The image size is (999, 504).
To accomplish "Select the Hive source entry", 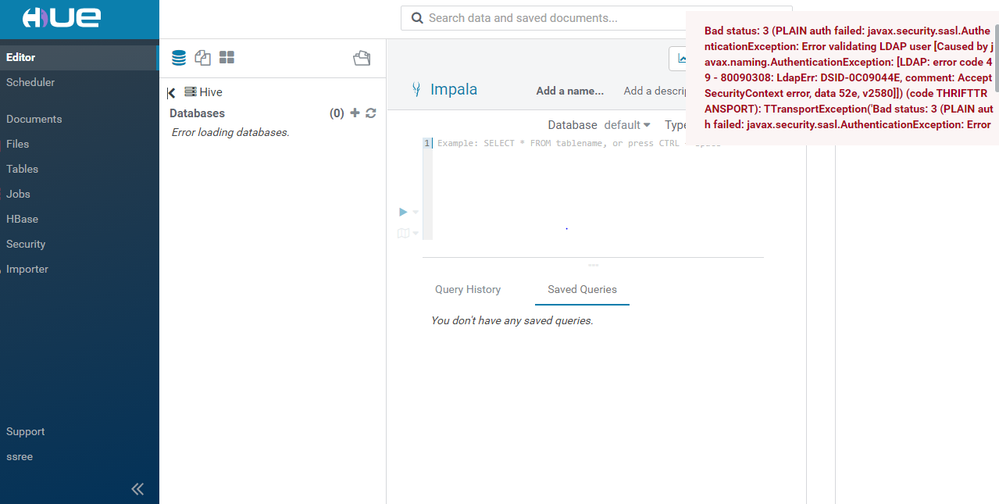I will (x=203, y=92).
